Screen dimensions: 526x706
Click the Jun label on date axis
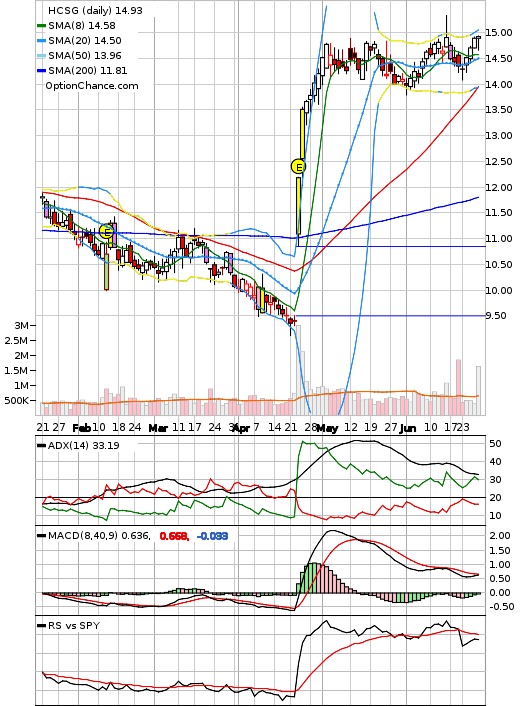coord(408,428)
